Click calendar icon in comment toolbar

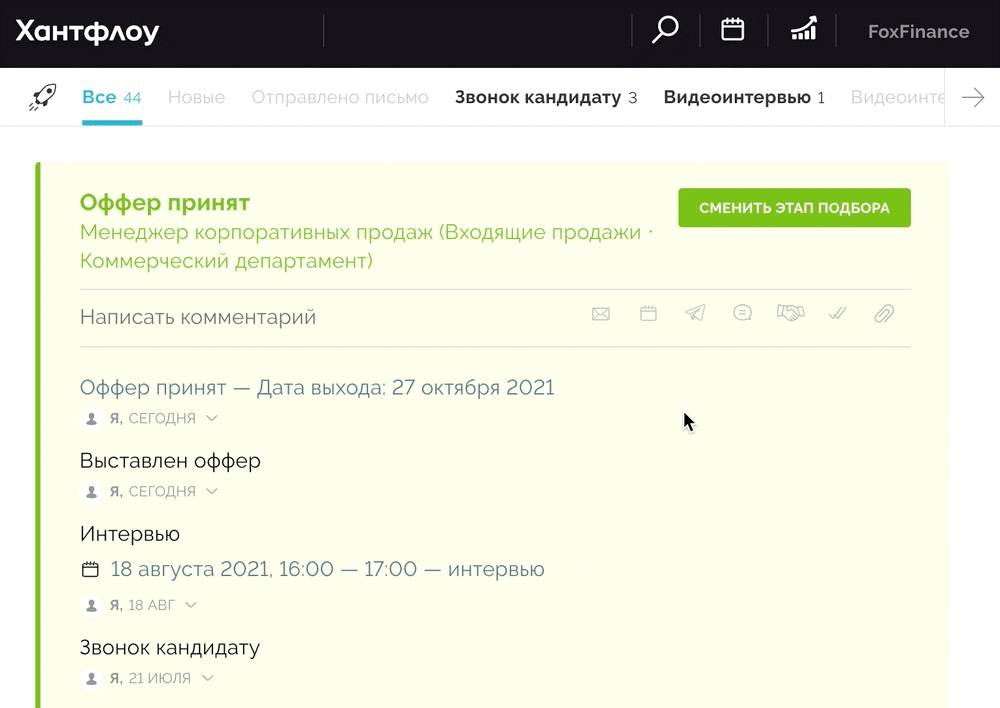click(648, 314)
